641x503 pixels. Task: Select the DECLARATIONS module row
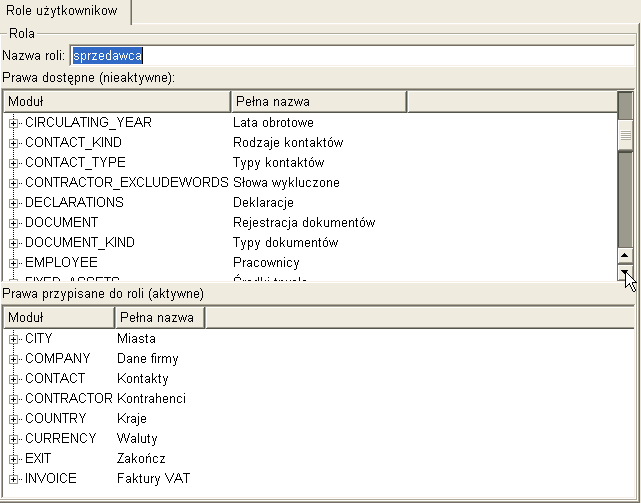74,202
